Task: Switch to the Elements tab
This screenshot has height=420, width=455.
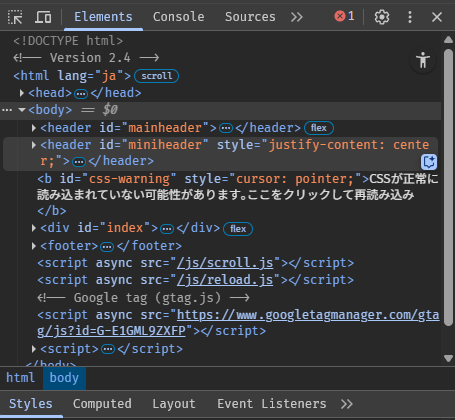Action: [103, 17]
